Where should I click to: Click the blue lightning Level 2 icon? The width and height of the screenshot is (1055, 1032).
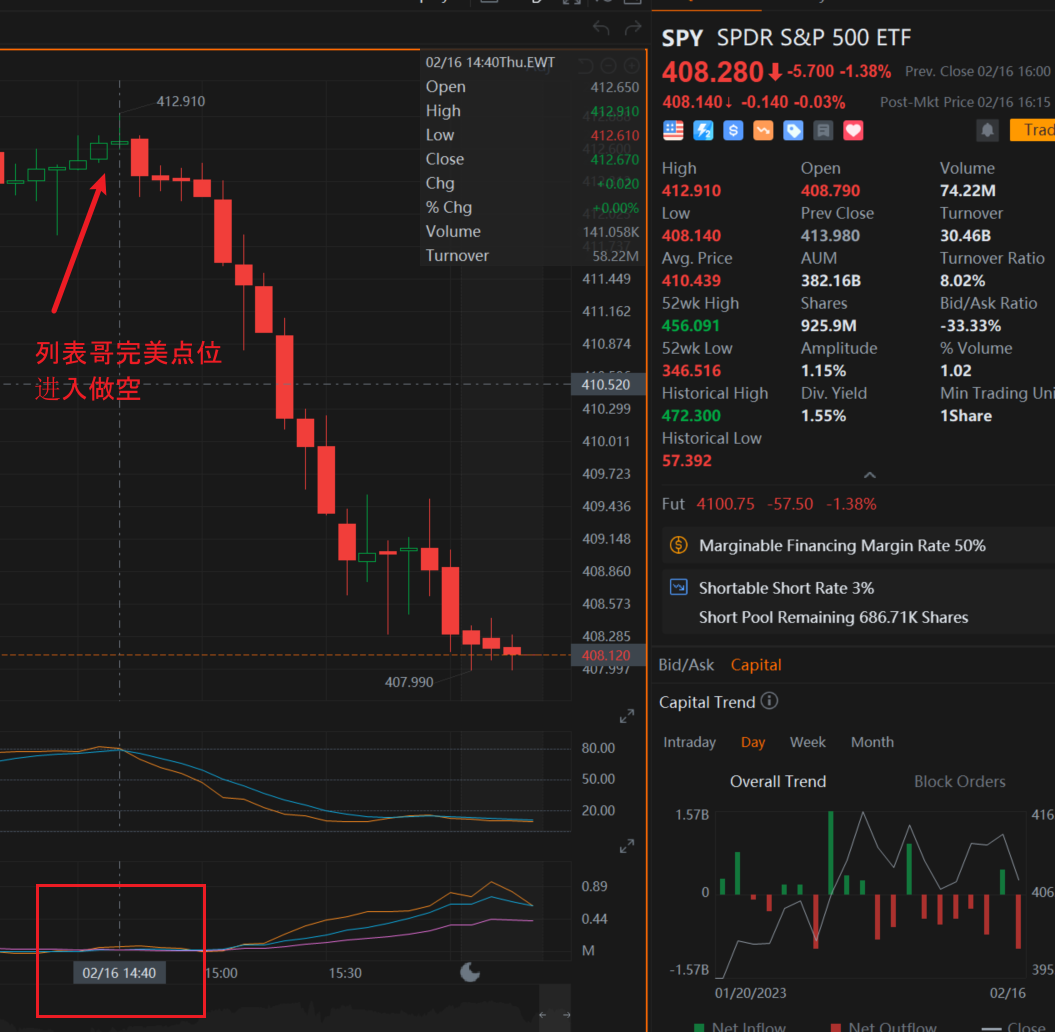[703, 131]
